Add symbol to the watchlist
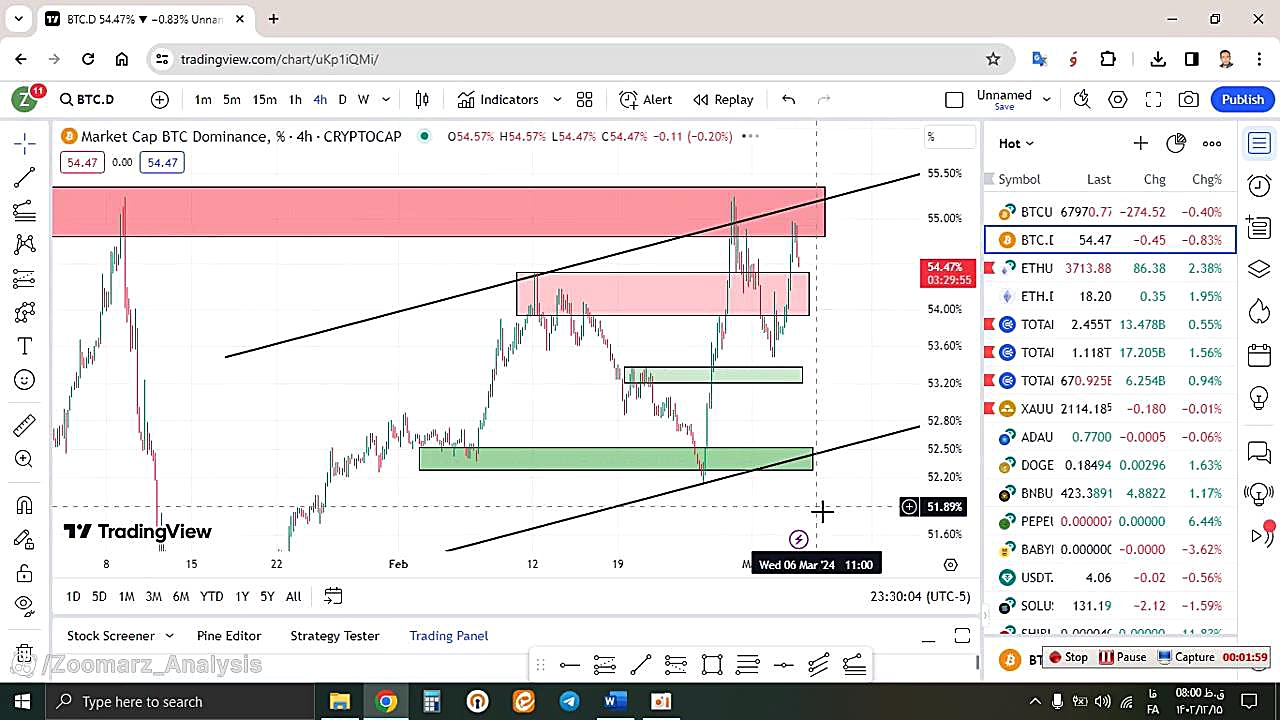1280x720 pixels. point(1140,143)
